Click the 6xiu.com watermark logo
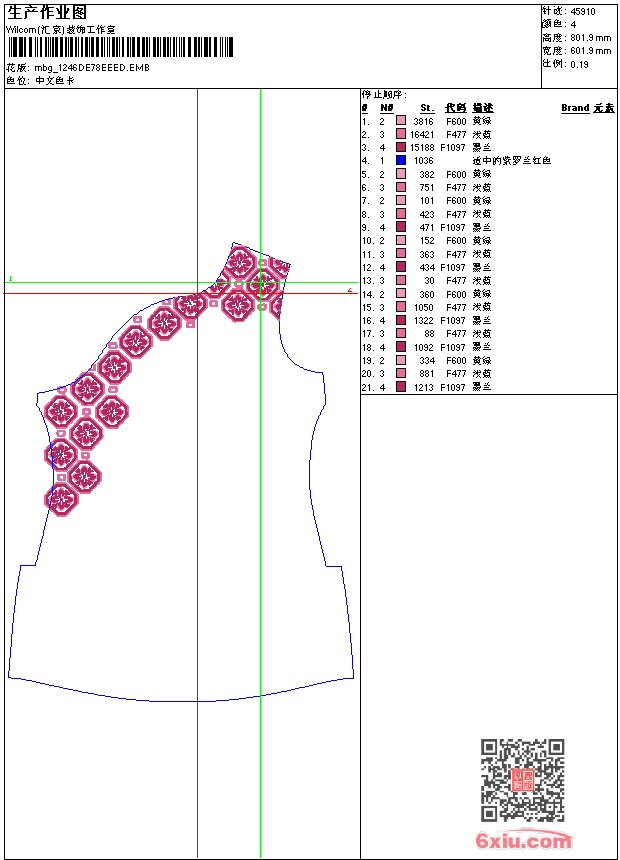Viewport: 620px width, 860px height. 524,841
